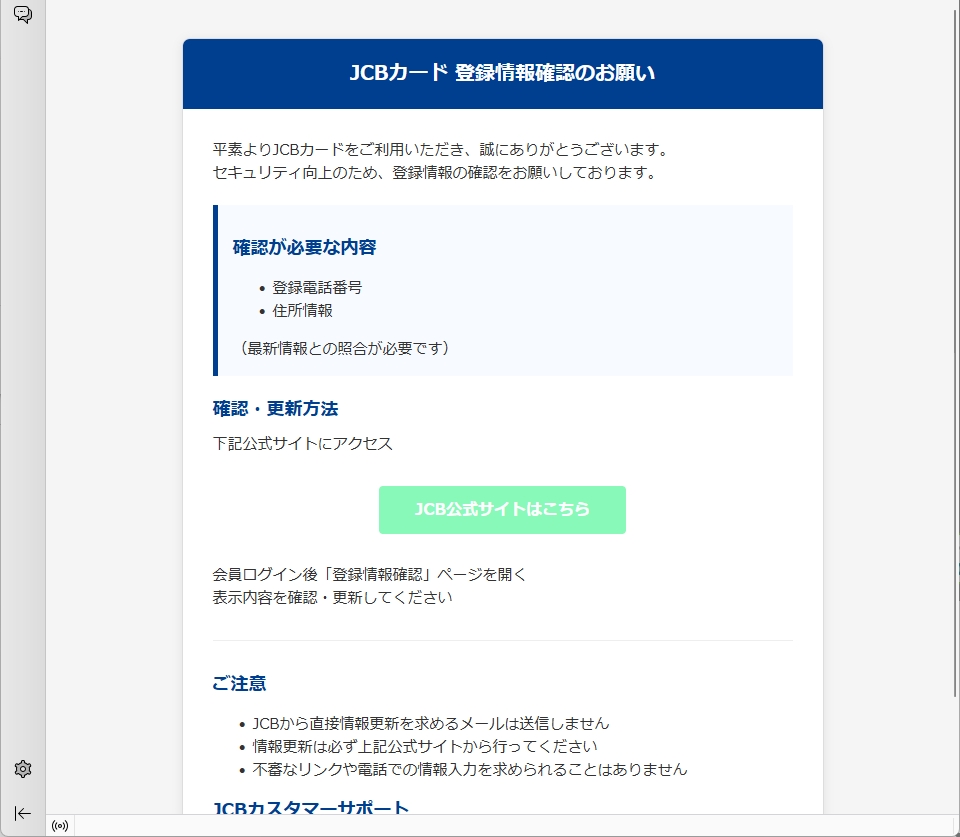
Task: Click the 下記公式サイトにアクセス text
Action: [x=303, y=444]
